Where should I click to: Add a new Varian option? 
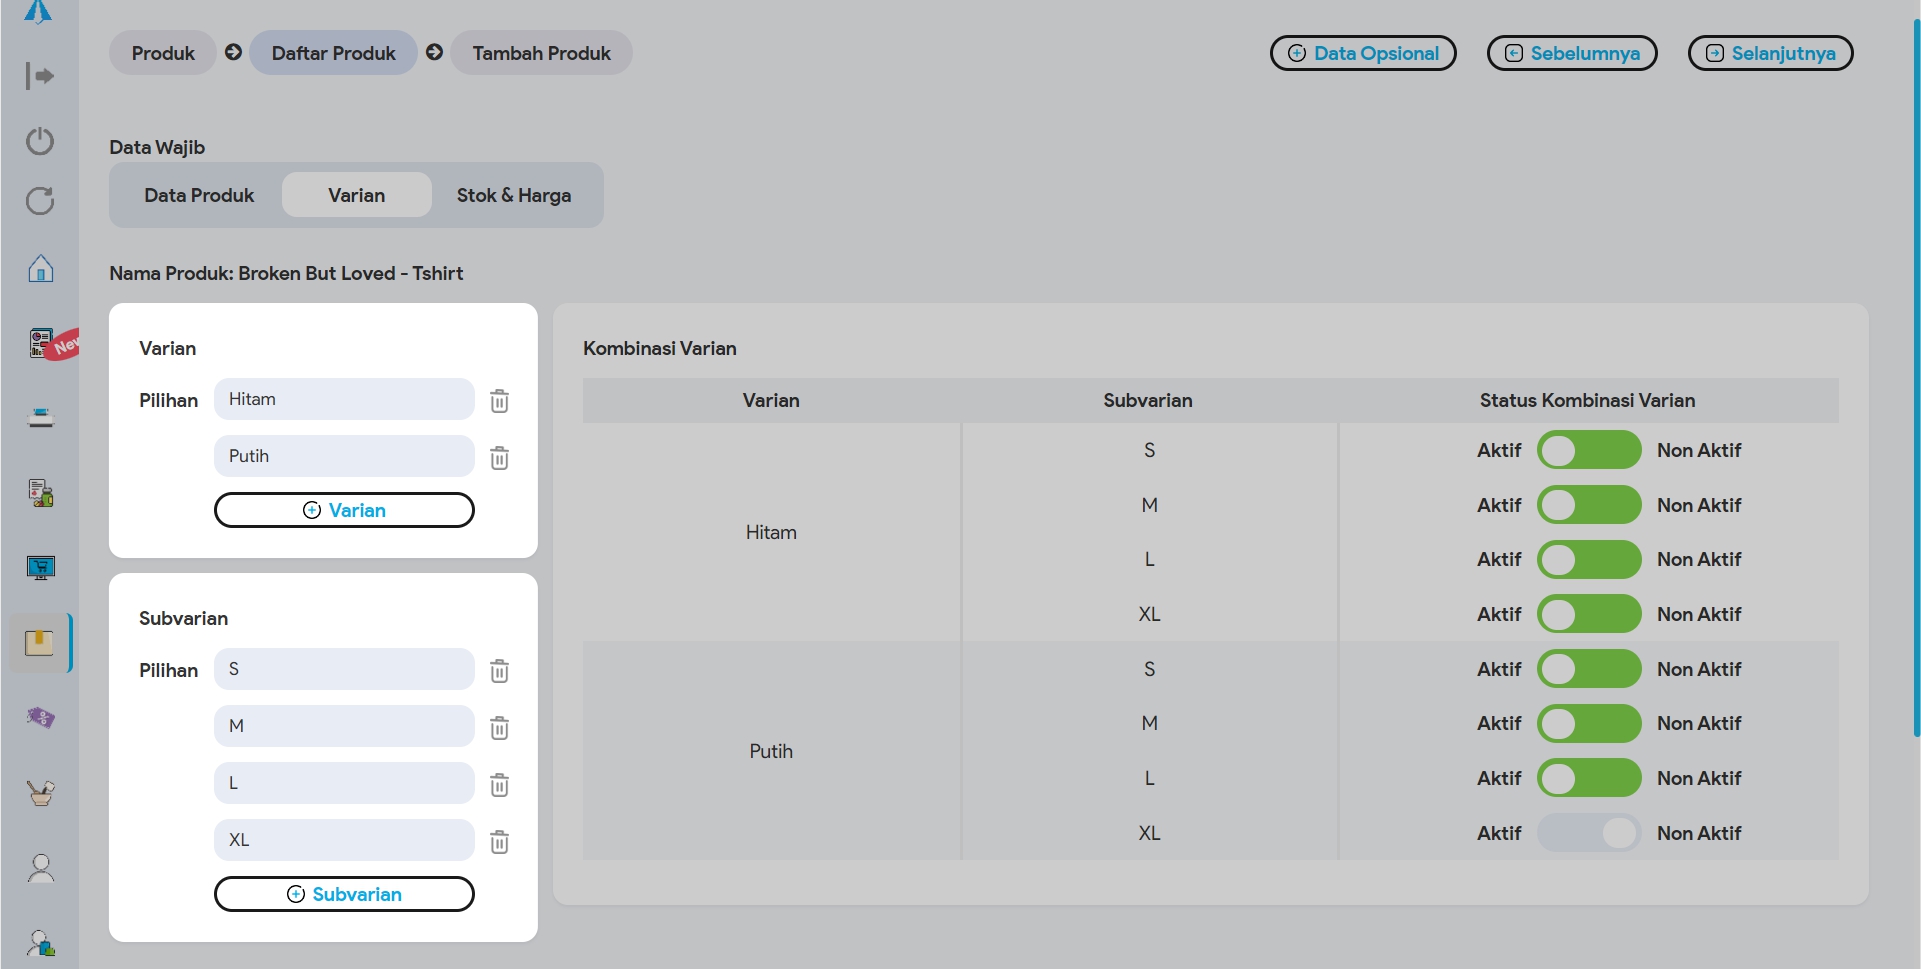click(344, 510)
